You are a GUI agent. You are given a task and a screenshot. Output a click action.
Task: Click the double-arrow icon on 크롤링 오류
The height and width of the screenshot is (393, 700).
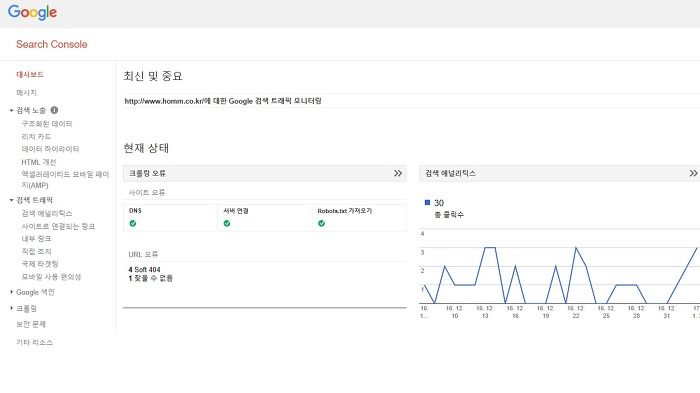tap(398, 173)
